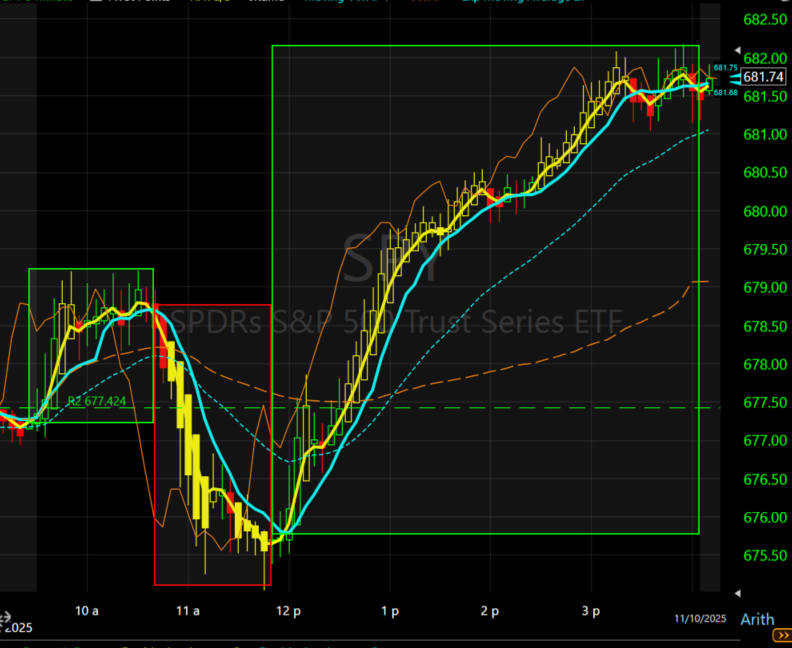Click the 681.74 current price bubble
Image resolution: width=792 pixels, height=648 pixels.
(x=763, y=77)
